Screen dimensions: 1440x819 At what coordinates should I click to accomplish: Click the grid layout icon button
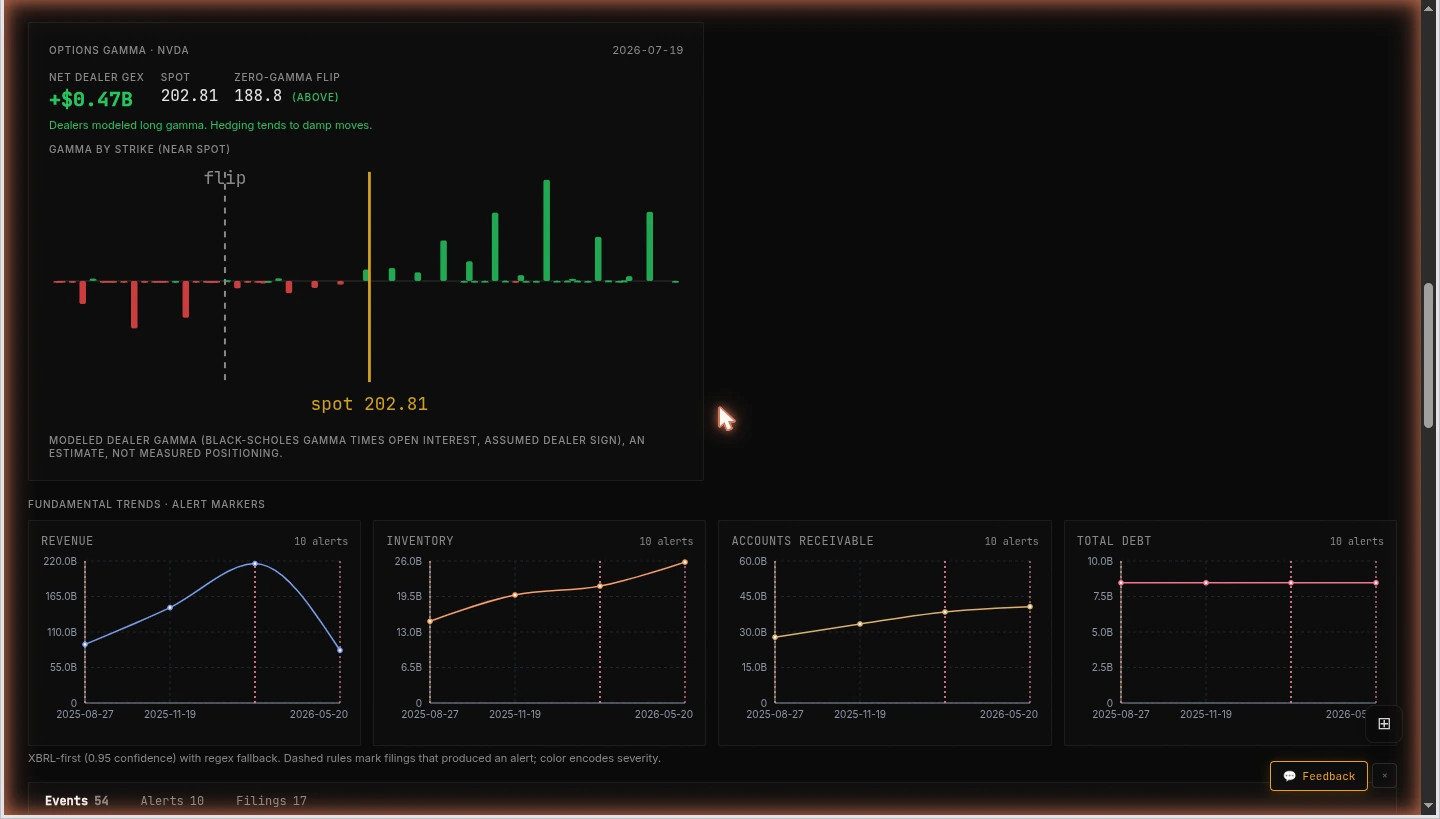pos(1384,724)
